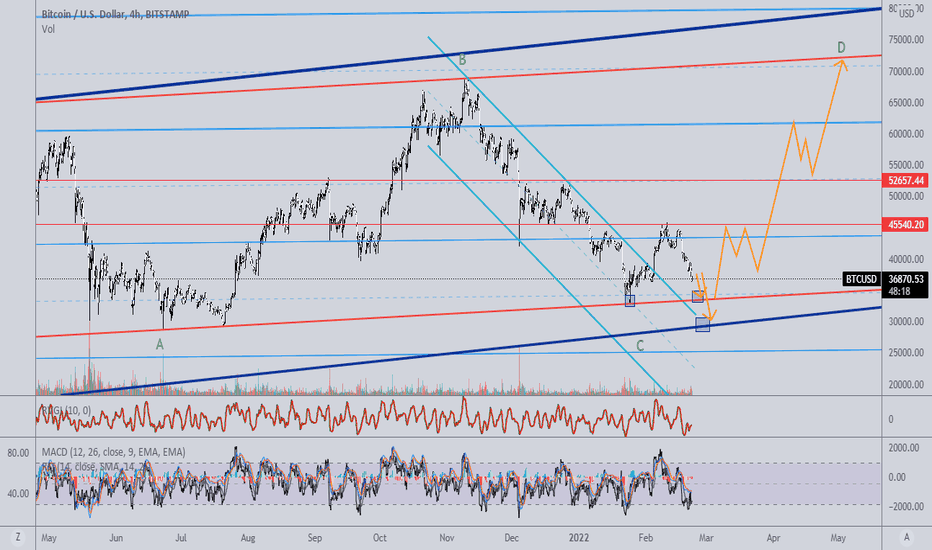The height and width of the screenshot is (550, 932).
Task: Click the 36870.53 current price label
Action: (x=906, y=279)
